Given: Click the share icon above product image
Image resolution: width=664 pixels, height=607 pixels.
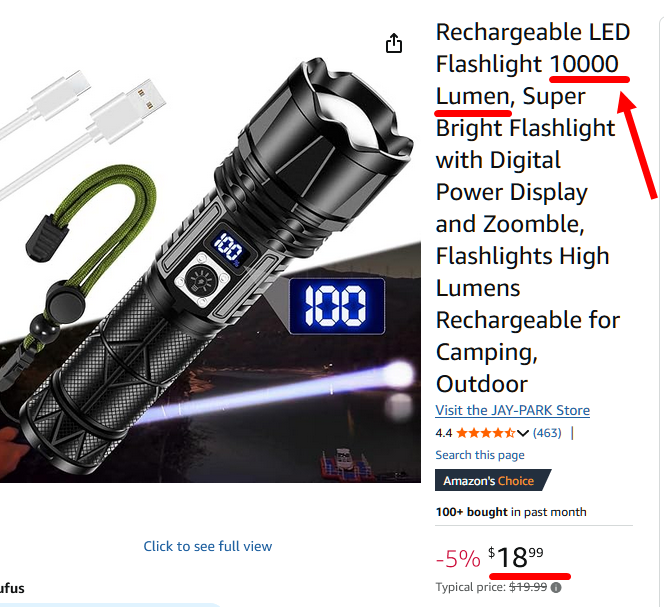Looking at the screenshot, I should 394,43.
